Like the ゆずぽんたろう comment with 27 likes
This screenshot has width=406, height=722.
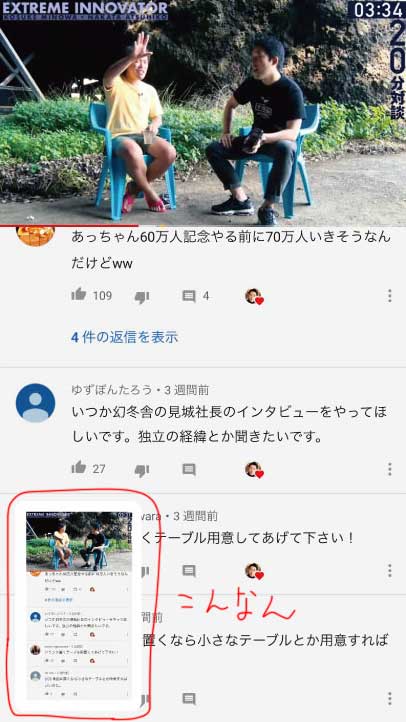point(79,468)
